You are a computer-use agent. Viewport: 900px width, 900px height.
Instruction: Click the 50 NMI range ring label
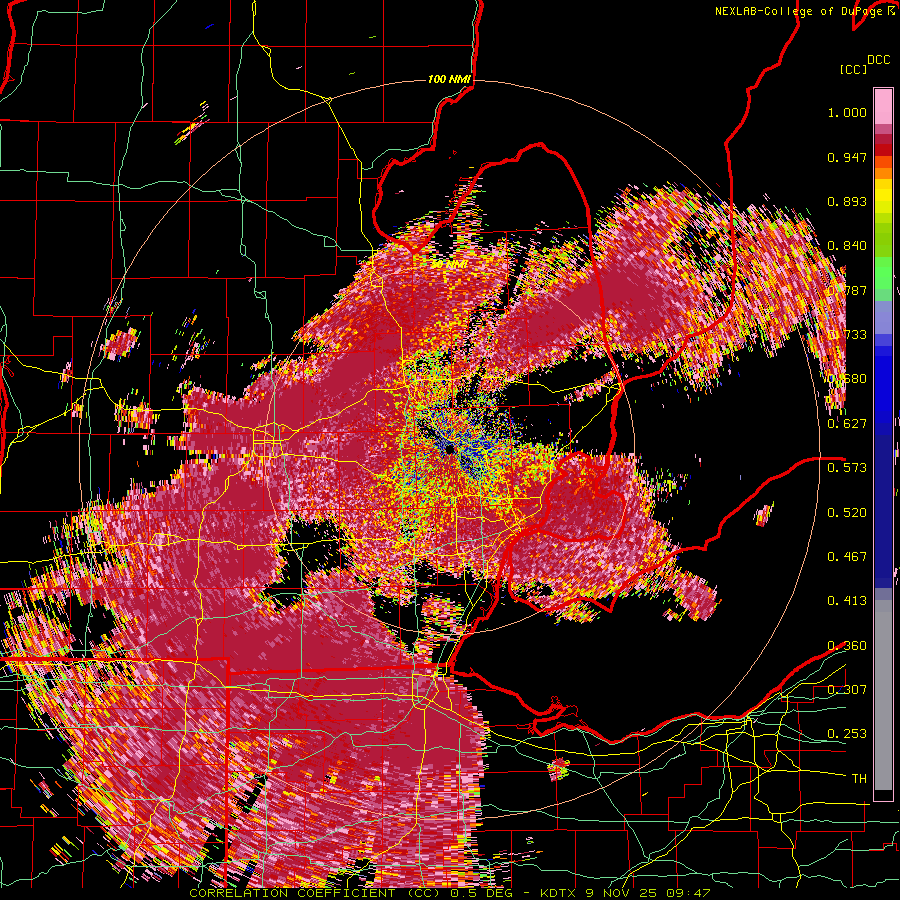coord(449,265)
